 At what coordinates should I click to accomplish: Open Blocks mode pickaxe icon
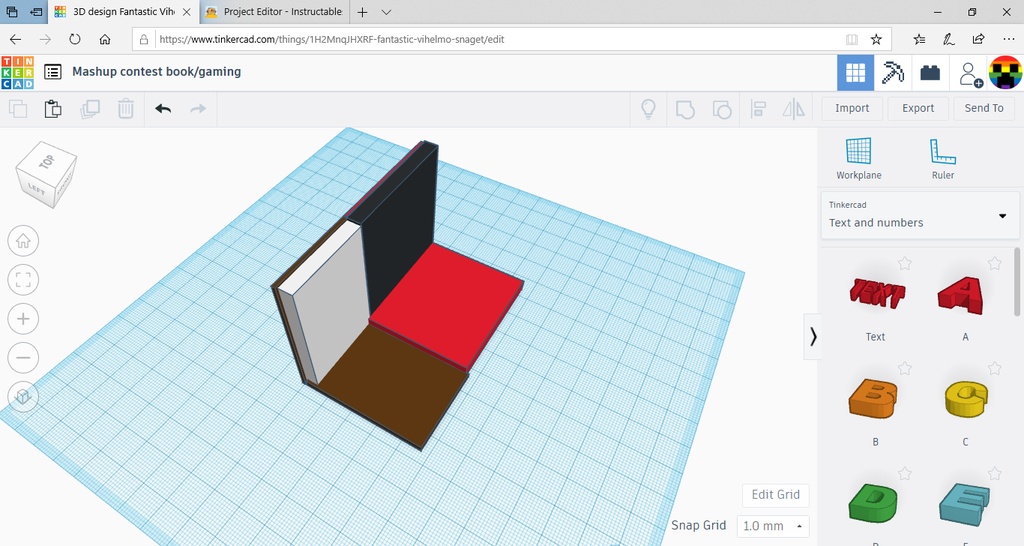[893, 72]
